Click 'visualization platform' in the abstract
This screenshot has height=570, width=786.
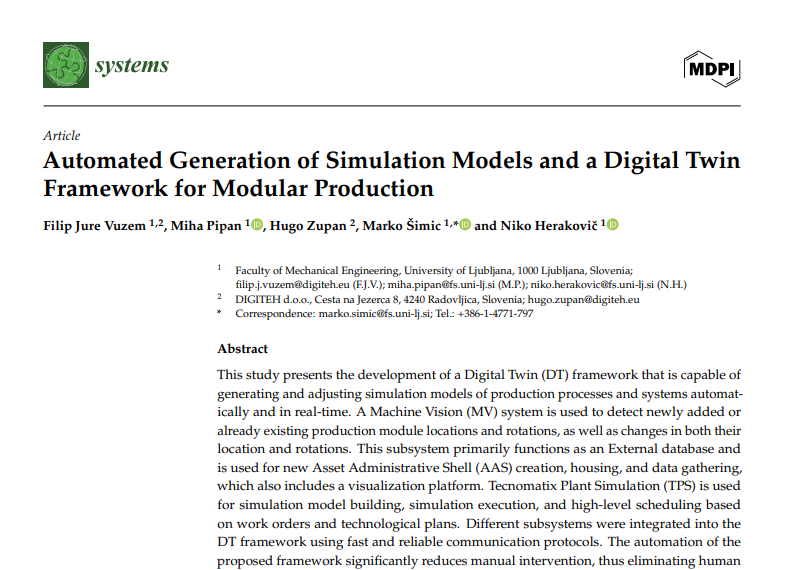click(x=415, y=486)
